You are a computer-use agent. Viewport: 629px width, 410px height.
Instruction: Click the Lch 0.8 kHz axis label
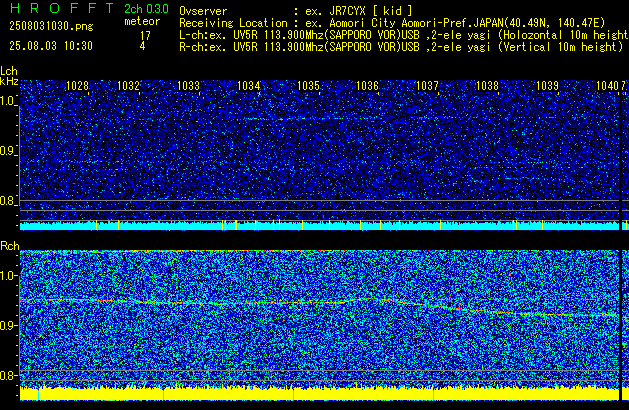(8, 201)
